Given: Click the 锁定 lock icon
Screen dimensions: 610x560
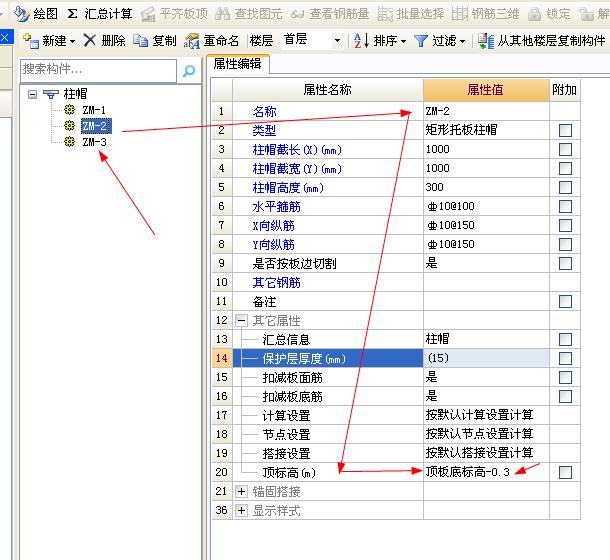Looking at the screenshot, I should click(x=535, y=14).
